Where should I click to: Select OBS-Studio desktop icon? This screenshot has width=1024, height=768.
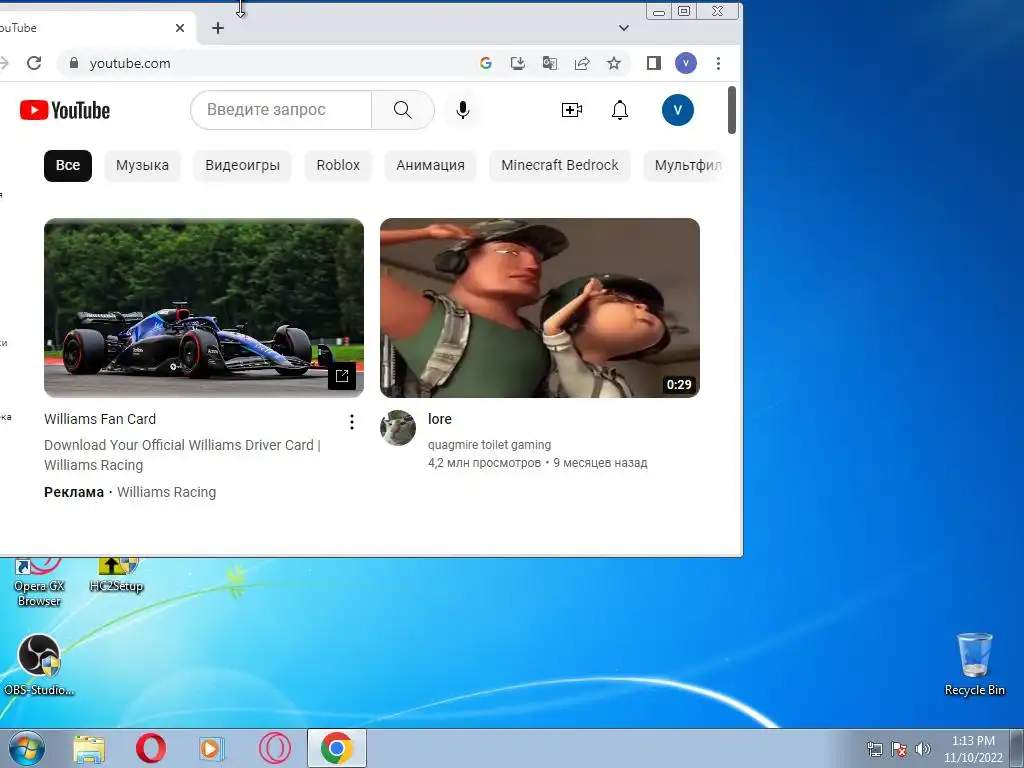pyautogui.click(x=39, y=665)
